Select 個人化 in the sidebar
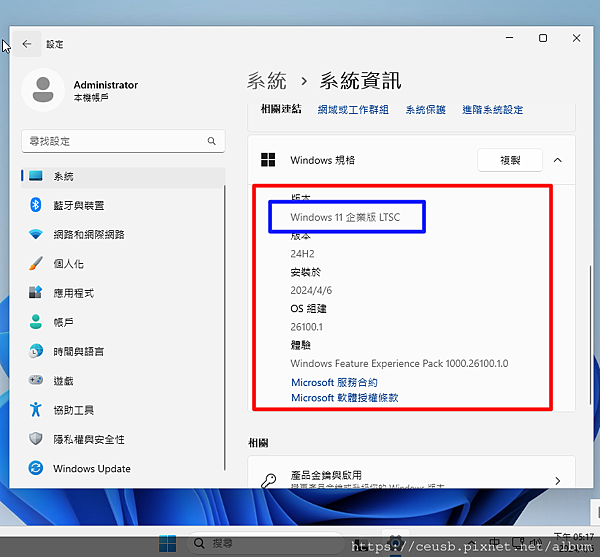 (123, 264)
